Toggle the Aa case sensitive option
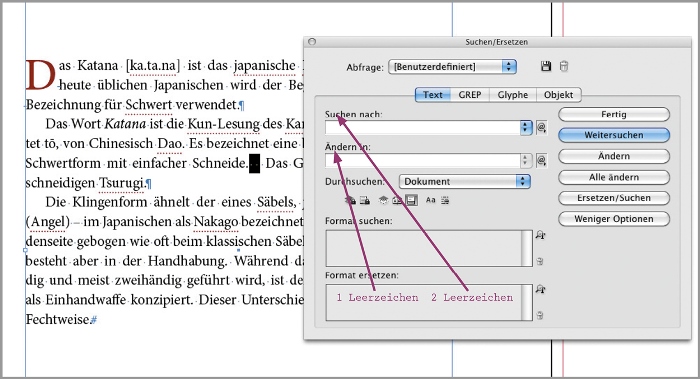Viewport: 700px width, 379px height. [x=430, y=200]
